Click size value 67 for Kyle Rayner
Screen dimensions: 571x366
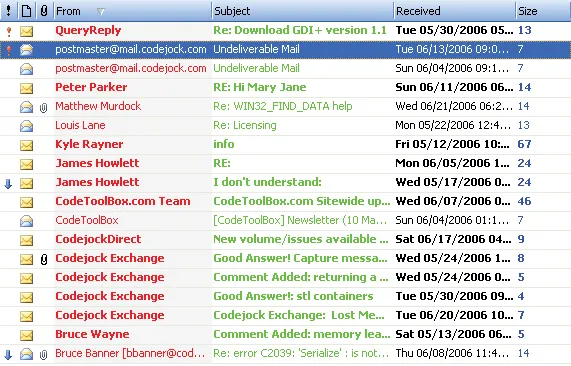[524, 144]
